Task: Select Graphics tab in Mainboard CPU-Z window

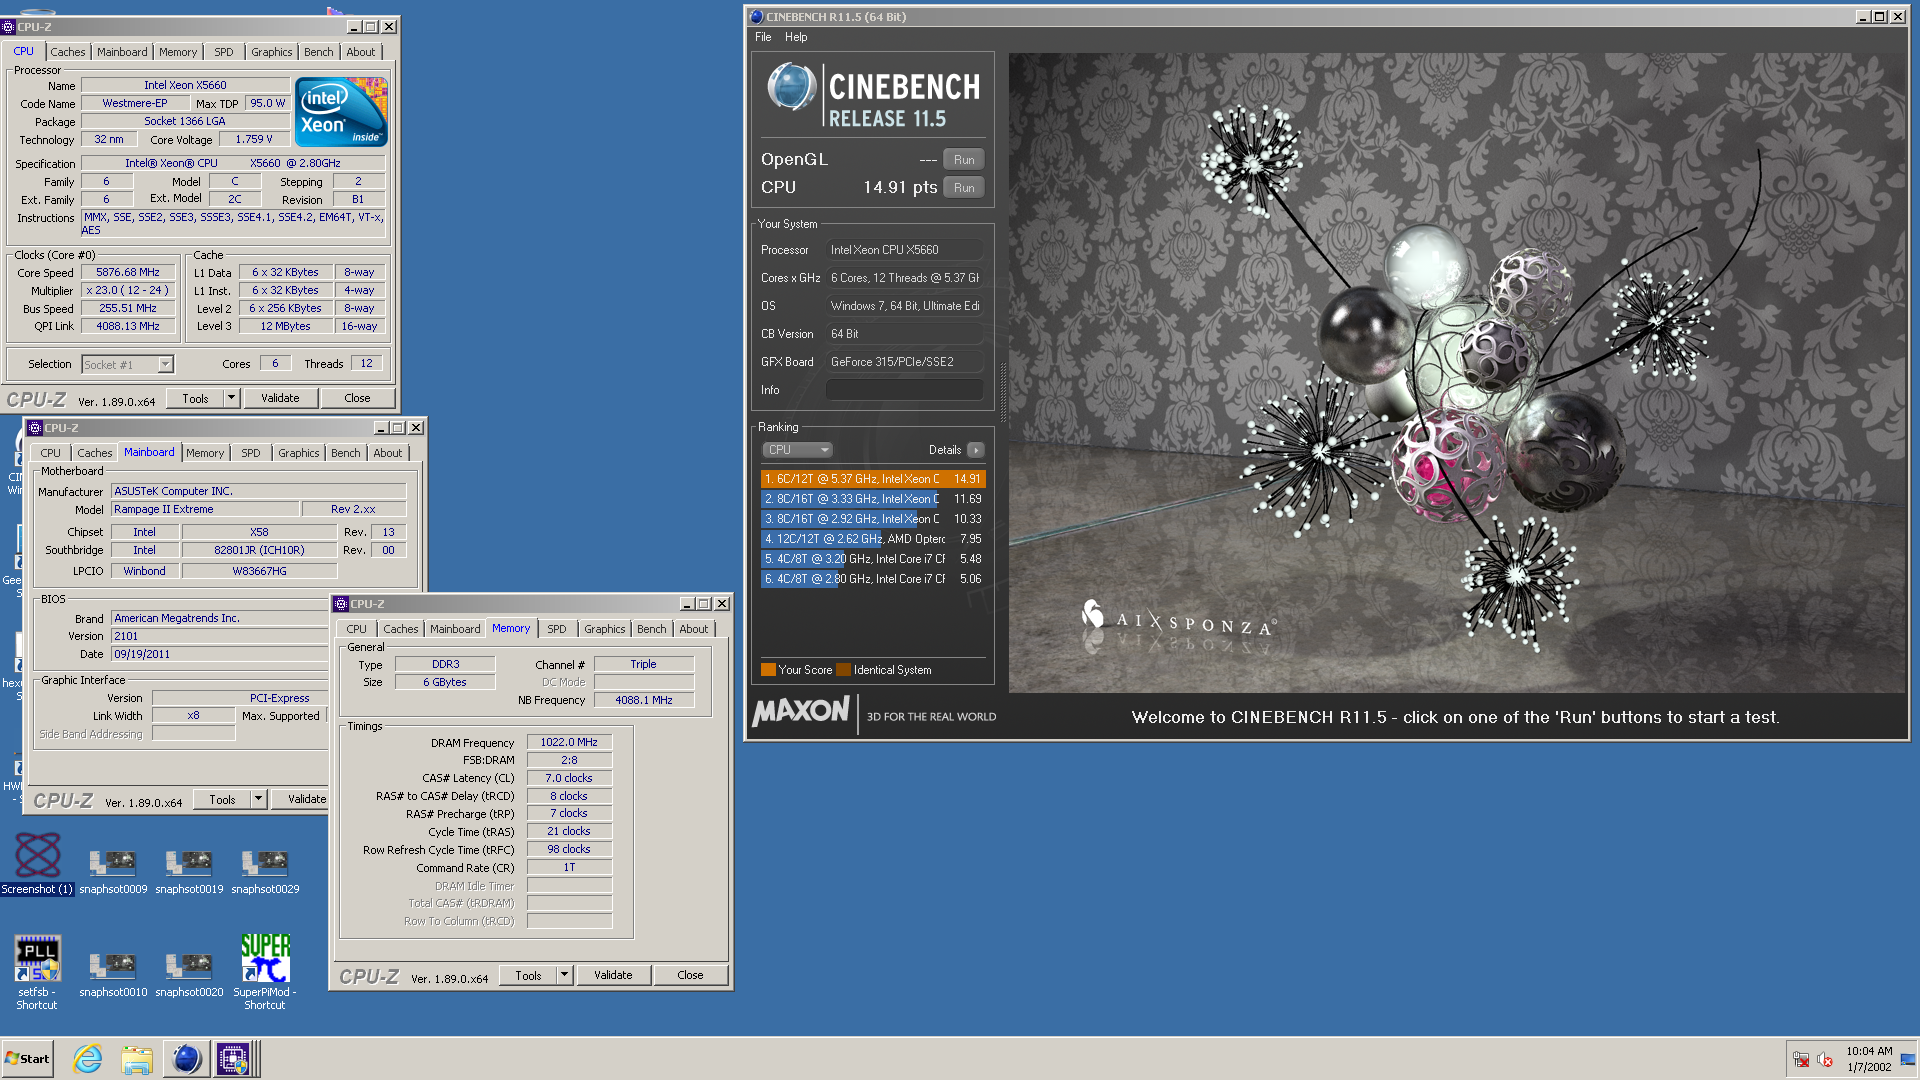Action: point(299,453)
